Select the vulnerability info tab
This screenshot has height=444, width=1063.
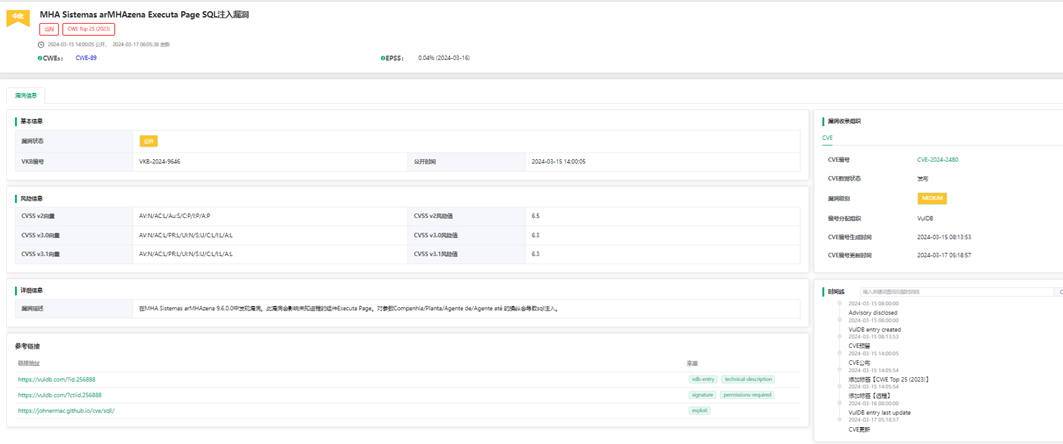tap(26, 96)
